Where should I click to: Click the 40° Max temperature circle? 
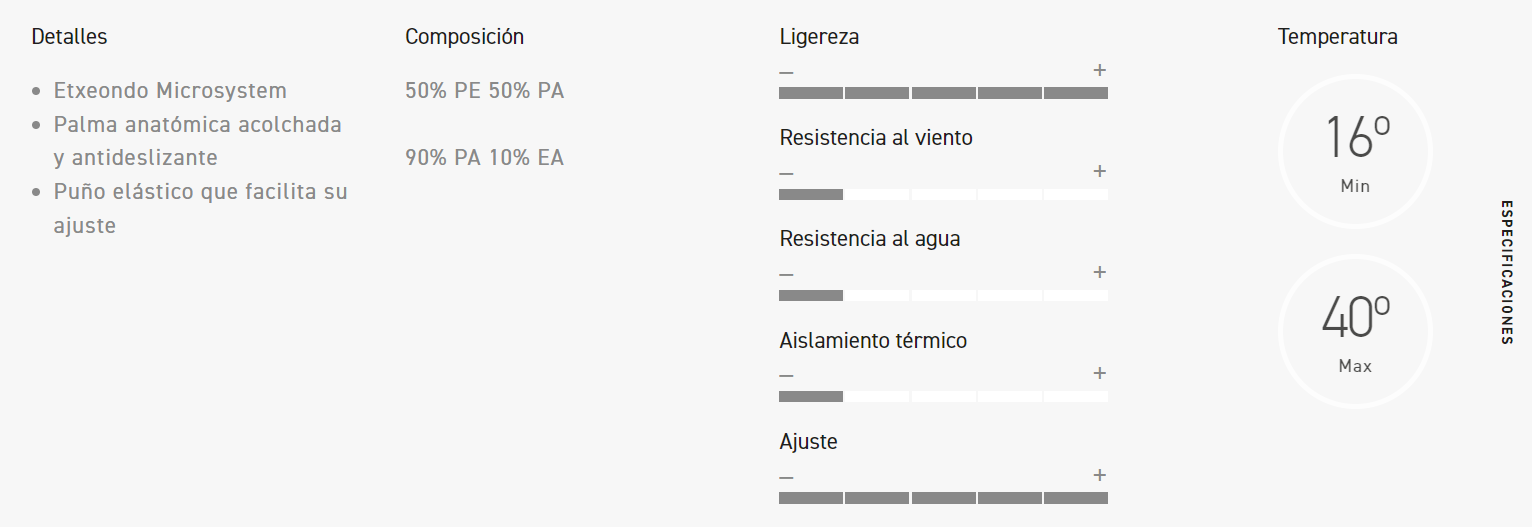click(1355, 332)
